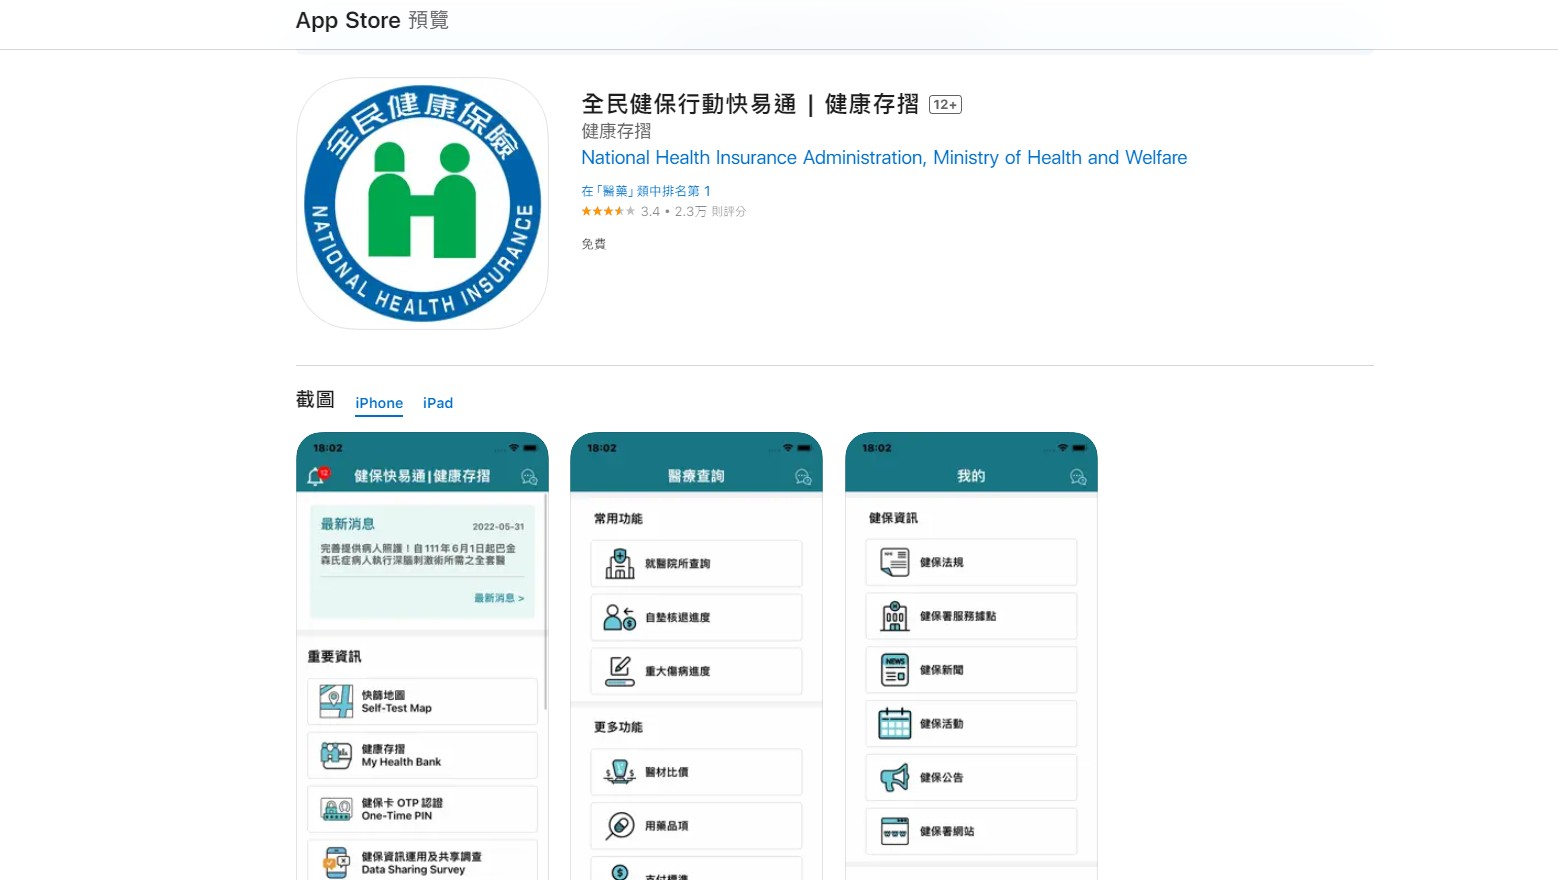Open the National Health Insurance Administration developer link
Image resolution: width=1558 pixels, height=880 pixels.
click(x=884, y=158)
